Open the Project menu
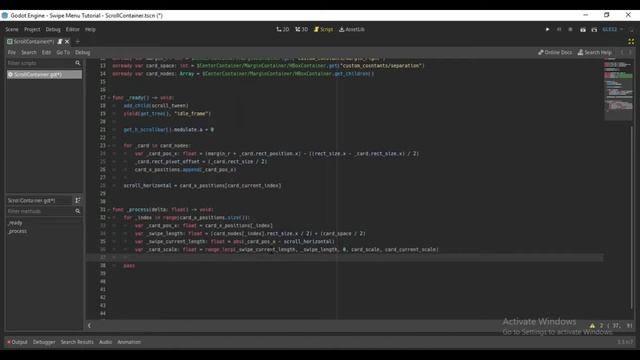Image resolution: width=640 pixels, height=360 pixels. coord(32,29)
